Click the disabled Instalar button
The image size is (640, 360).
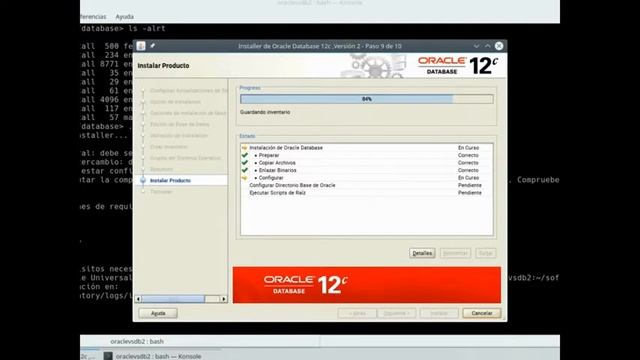pyautogui.click(x=439, y=313)
